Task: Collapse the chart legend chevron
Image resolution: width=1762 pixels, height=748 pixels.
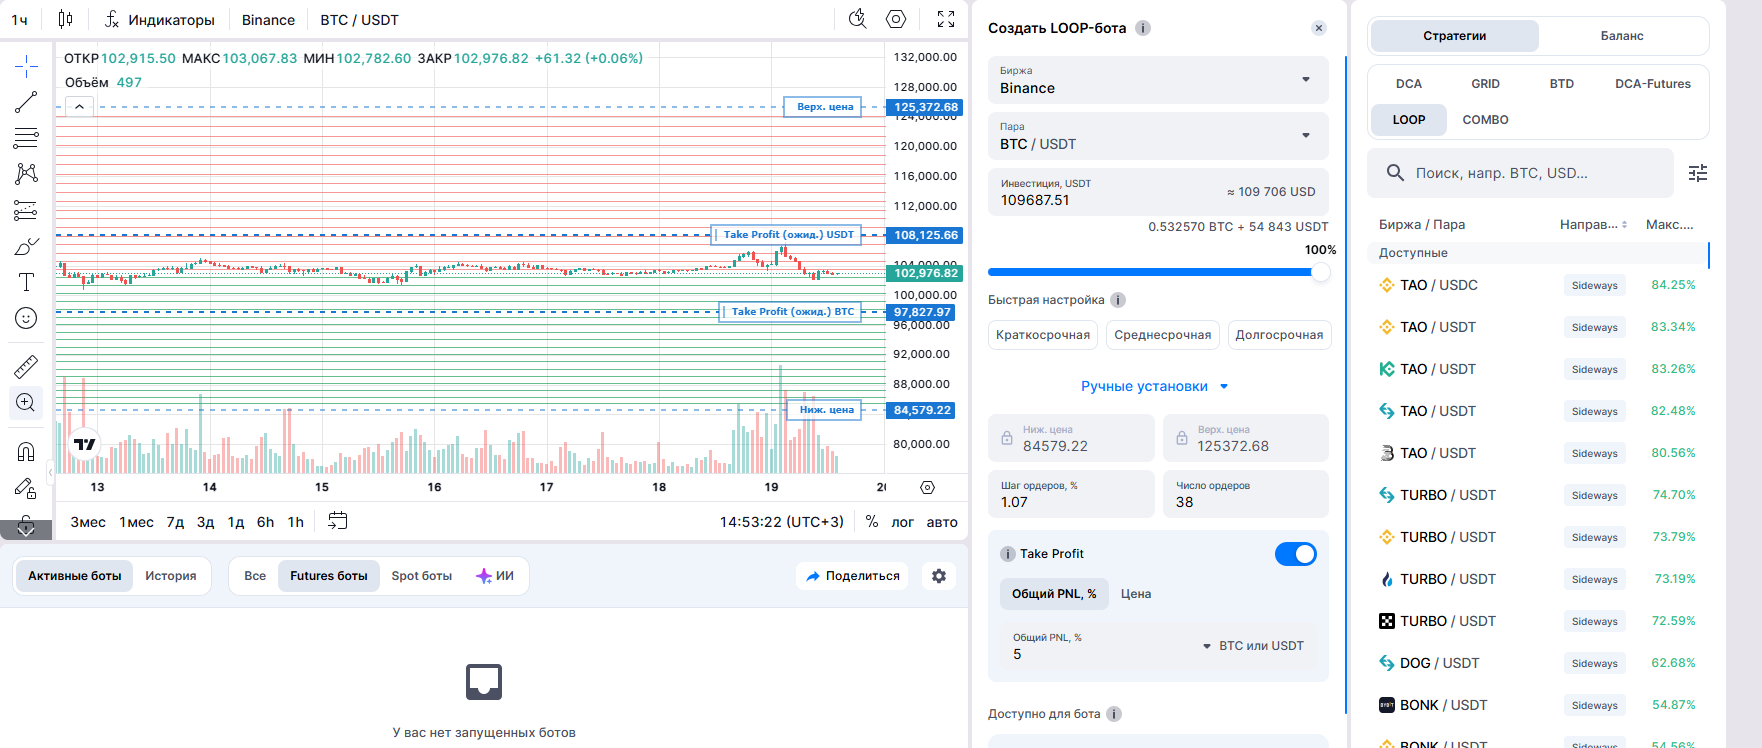Action: (79, 107)
